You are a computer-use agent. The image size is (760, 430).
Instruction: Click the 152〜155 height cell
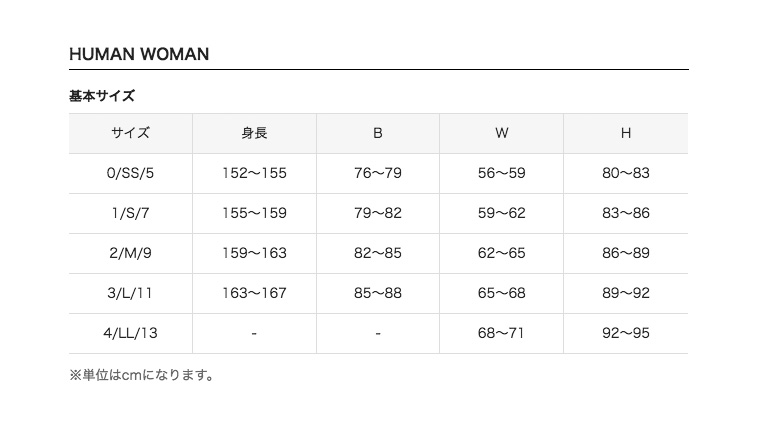click(254, 173)
